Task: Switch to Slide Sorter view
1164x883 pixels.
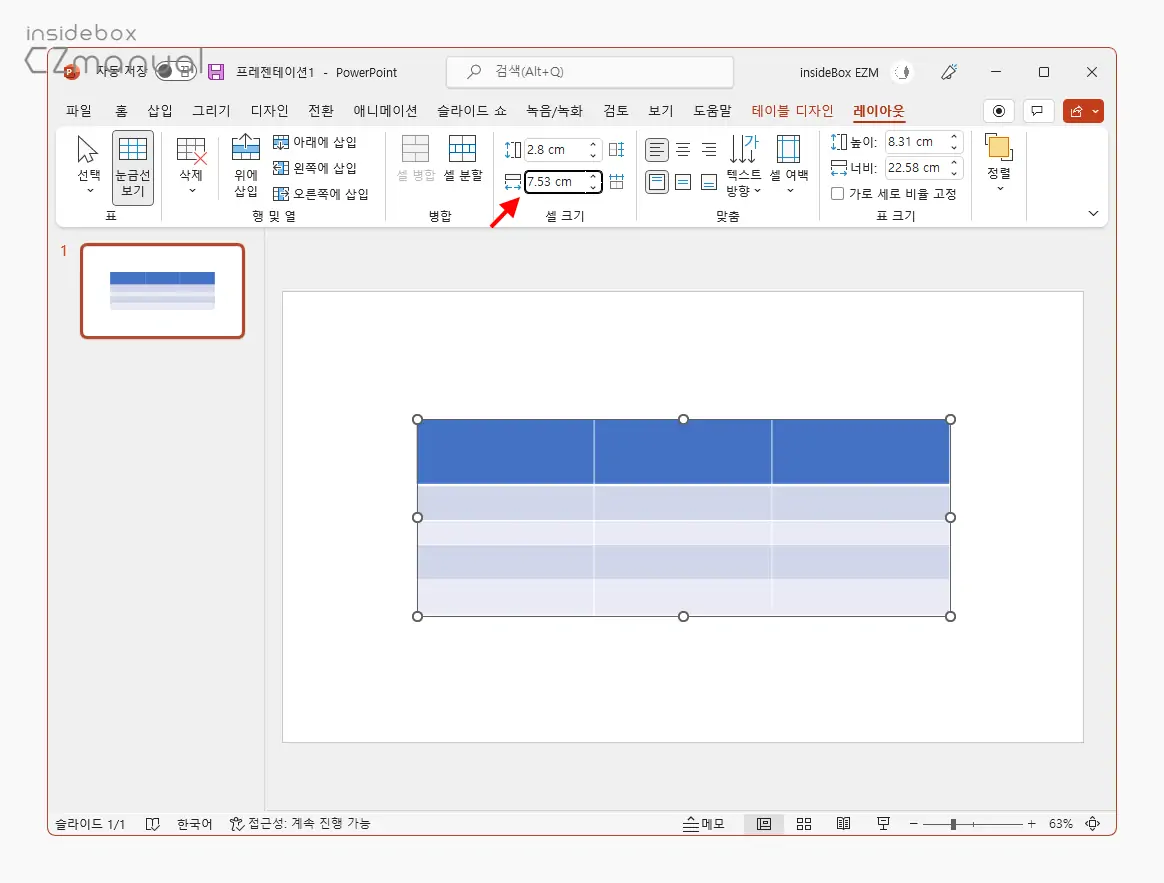Action: (x=804, y=824)
